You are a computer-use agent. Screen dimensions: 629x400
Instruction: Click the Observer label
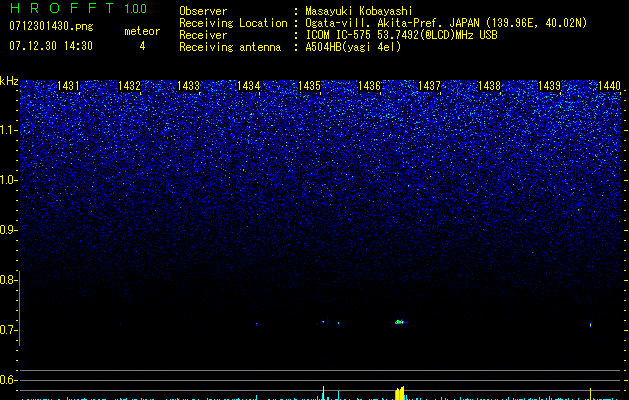(203, 11)
